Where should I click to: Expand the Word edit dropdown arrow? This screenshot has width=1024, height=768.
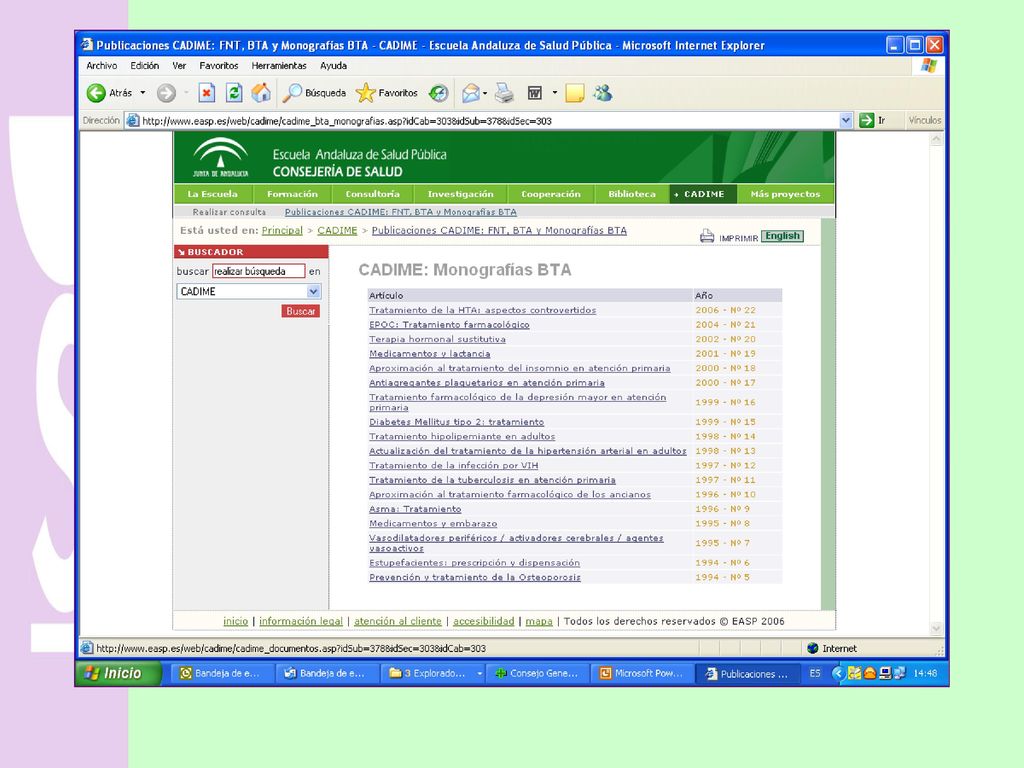(x=554, y=93)
